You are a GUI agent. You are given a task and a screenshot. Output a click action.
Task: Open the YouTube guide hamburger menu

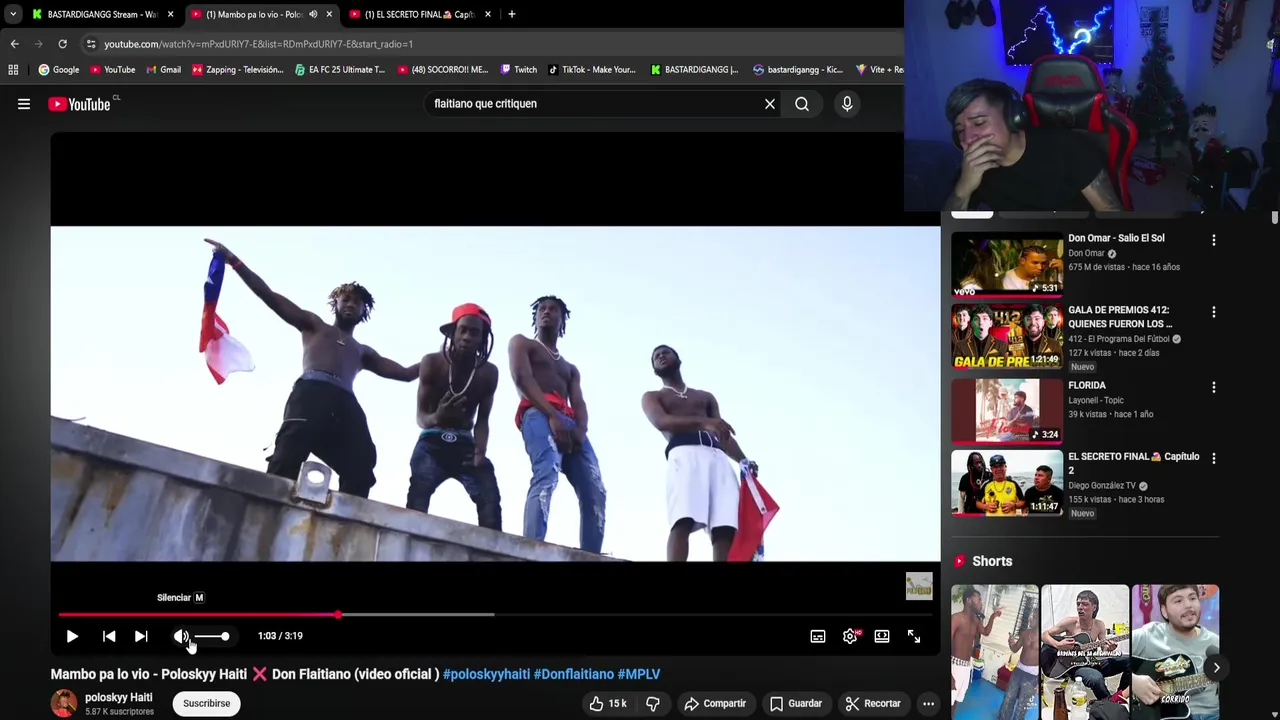point(24,104)
